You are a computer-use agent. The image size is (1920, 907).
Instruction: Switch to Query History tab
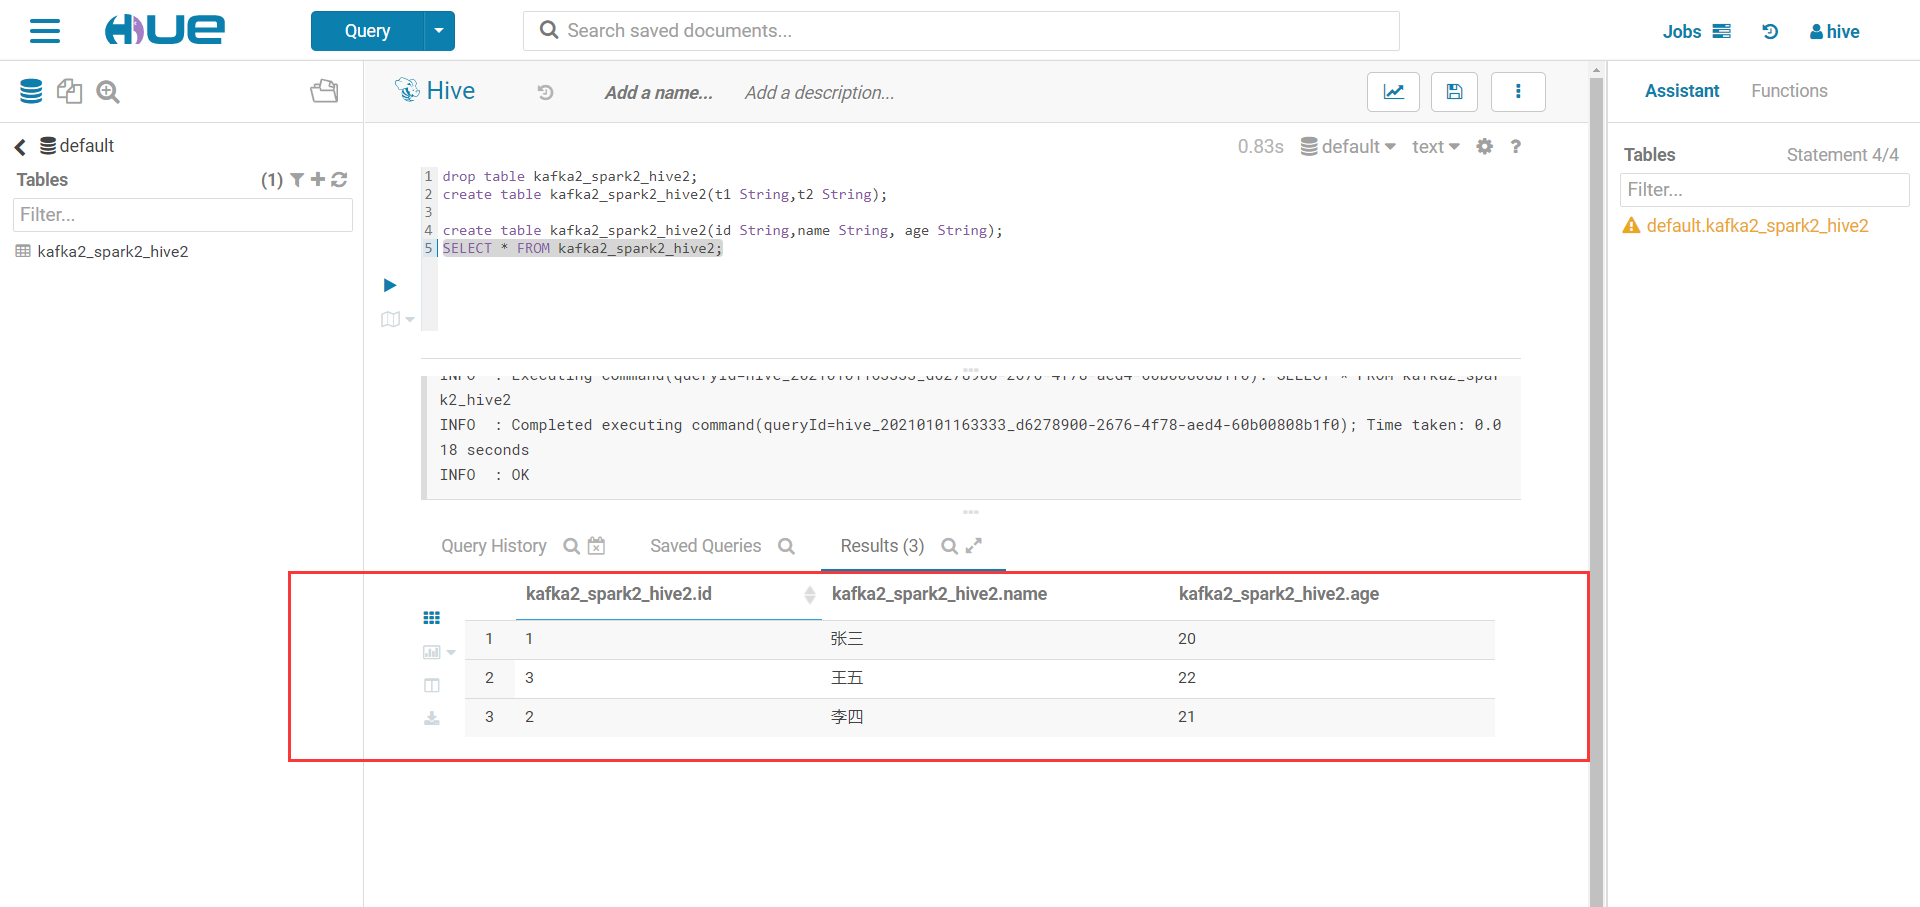(494, 546)
